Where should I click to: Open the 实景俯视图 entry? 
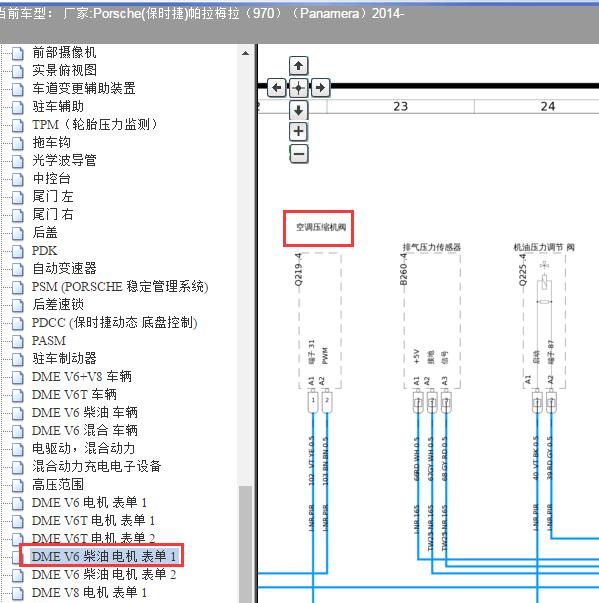(x=64, y=70)
